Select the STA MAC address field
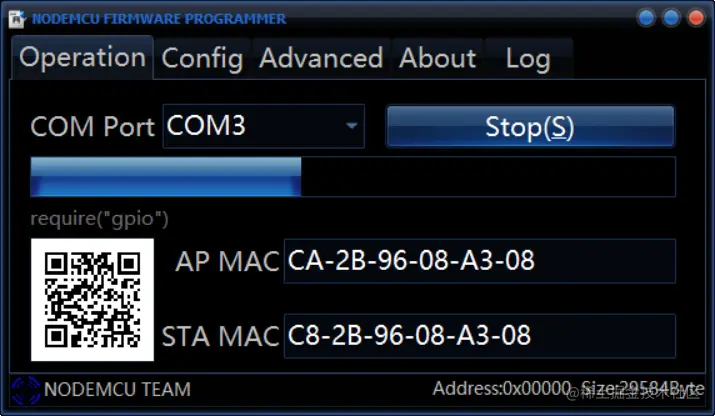The height and width of the screenshot is (416, 715). (x=480, y=336)
